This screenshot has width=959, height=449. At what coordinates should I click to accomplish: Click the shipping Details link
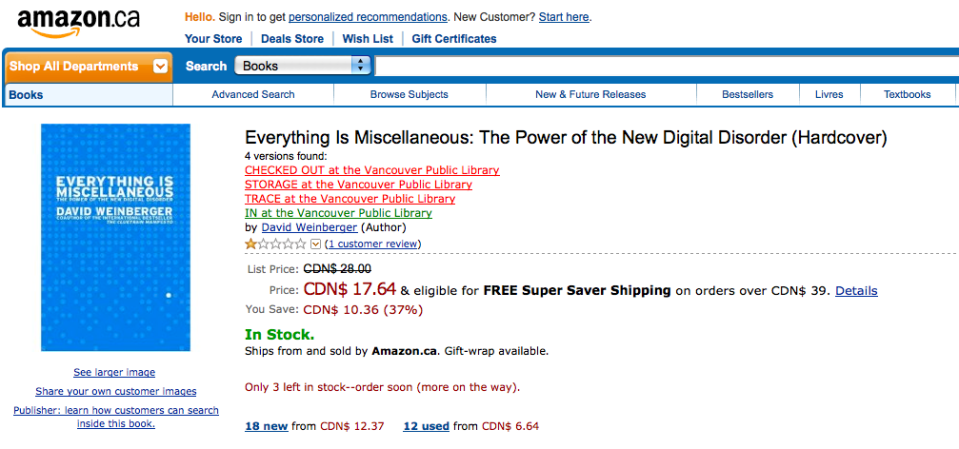click(x=856, y=291)
